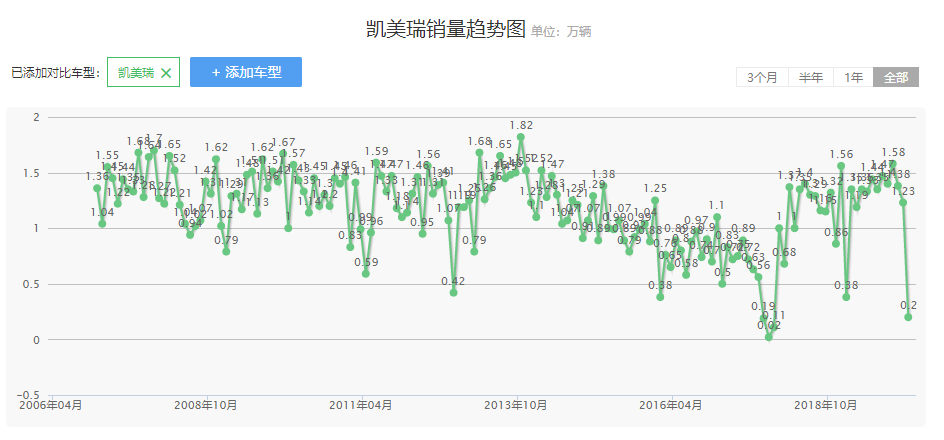Click the data point labeled 0.95
The width and height of the screenshot is (944, 440).
(x=422, y=234)
